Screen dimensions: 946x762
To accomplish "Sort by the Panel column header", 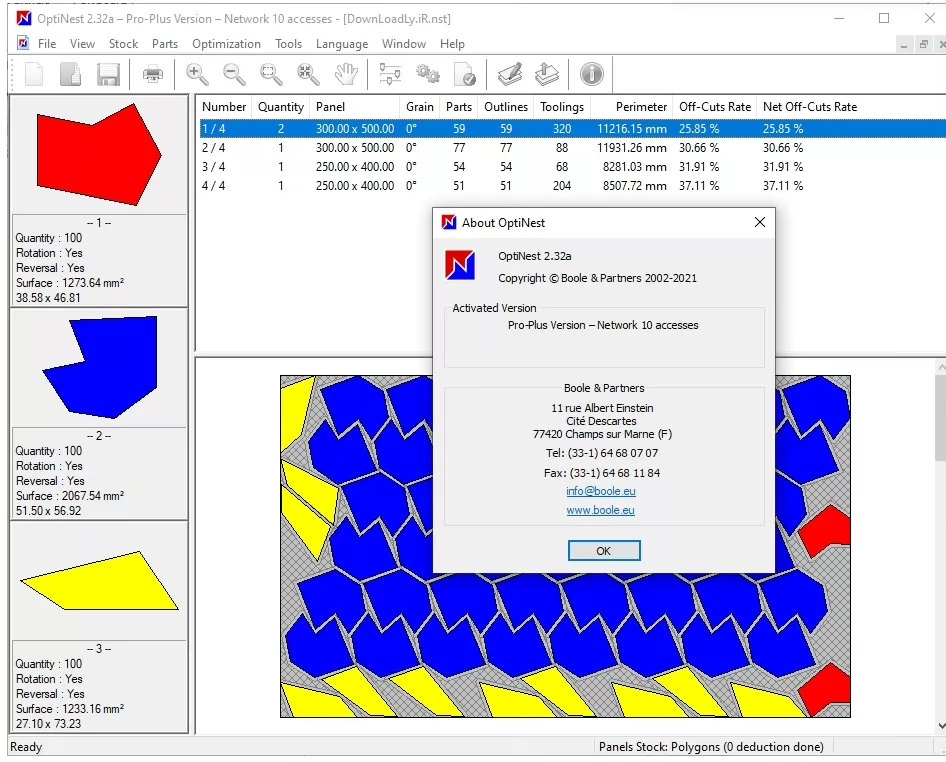I will (355, 107).
